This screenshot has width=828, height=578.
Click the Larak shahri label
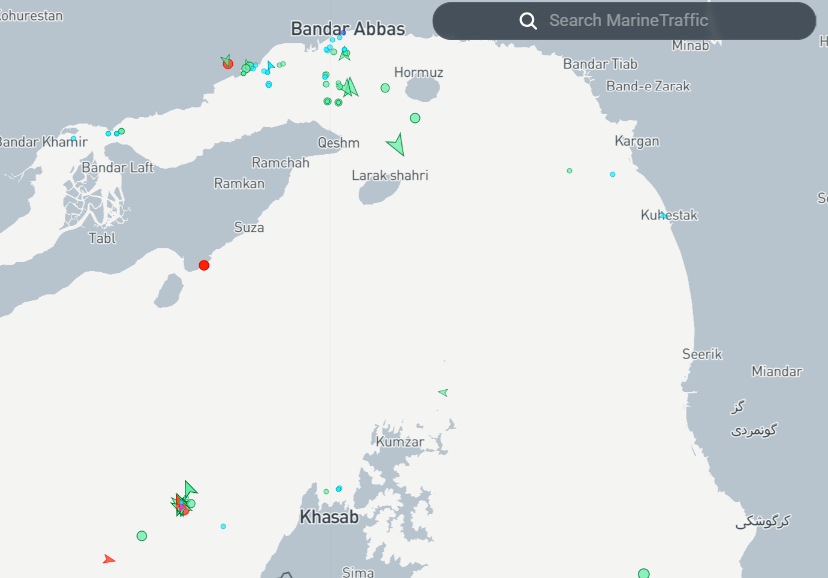coord(390,175)
